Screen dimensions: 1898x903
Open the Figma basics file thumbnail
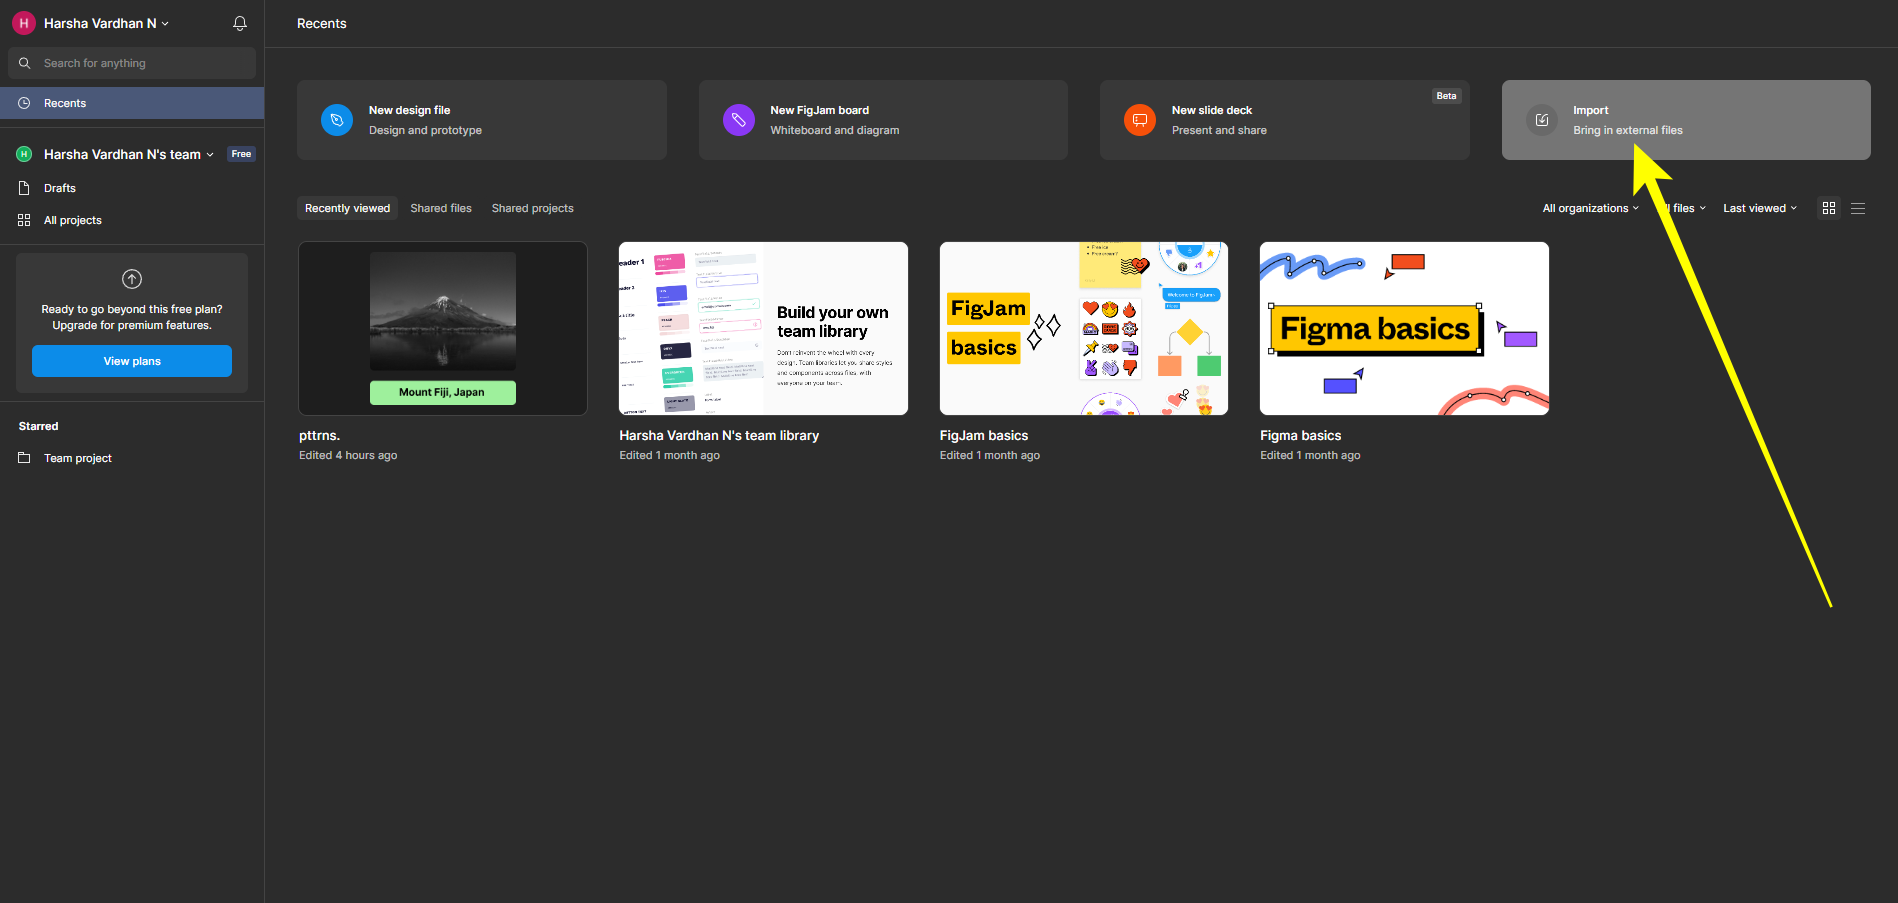click(x=1404, y=328)
